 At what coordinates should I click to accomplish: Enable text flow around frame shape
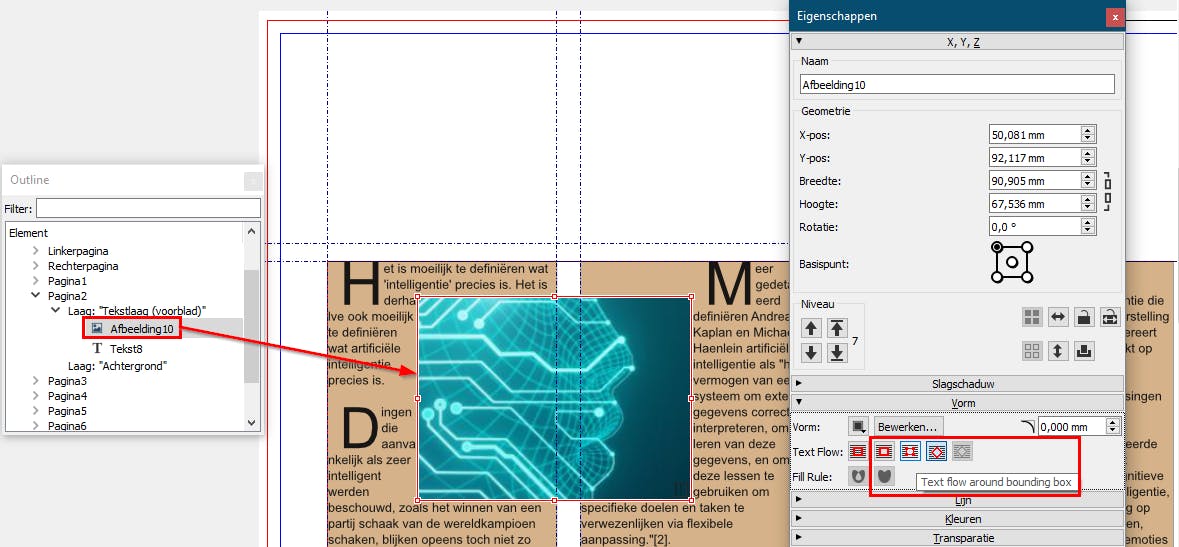(884, 451)
